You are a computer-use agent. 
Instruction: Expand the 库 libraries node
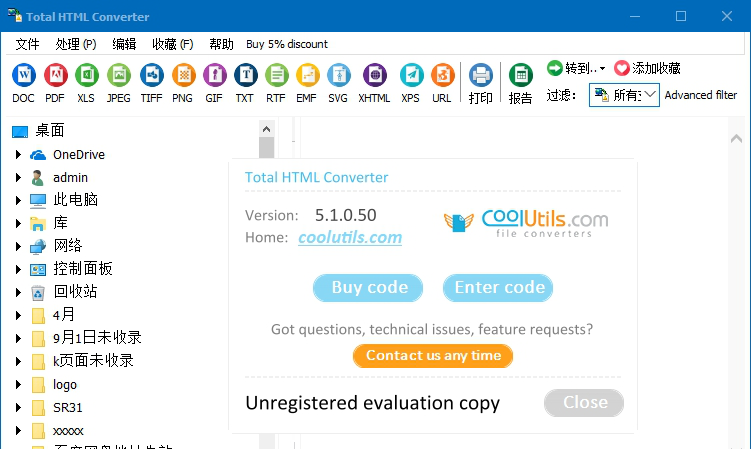point(18,223)
